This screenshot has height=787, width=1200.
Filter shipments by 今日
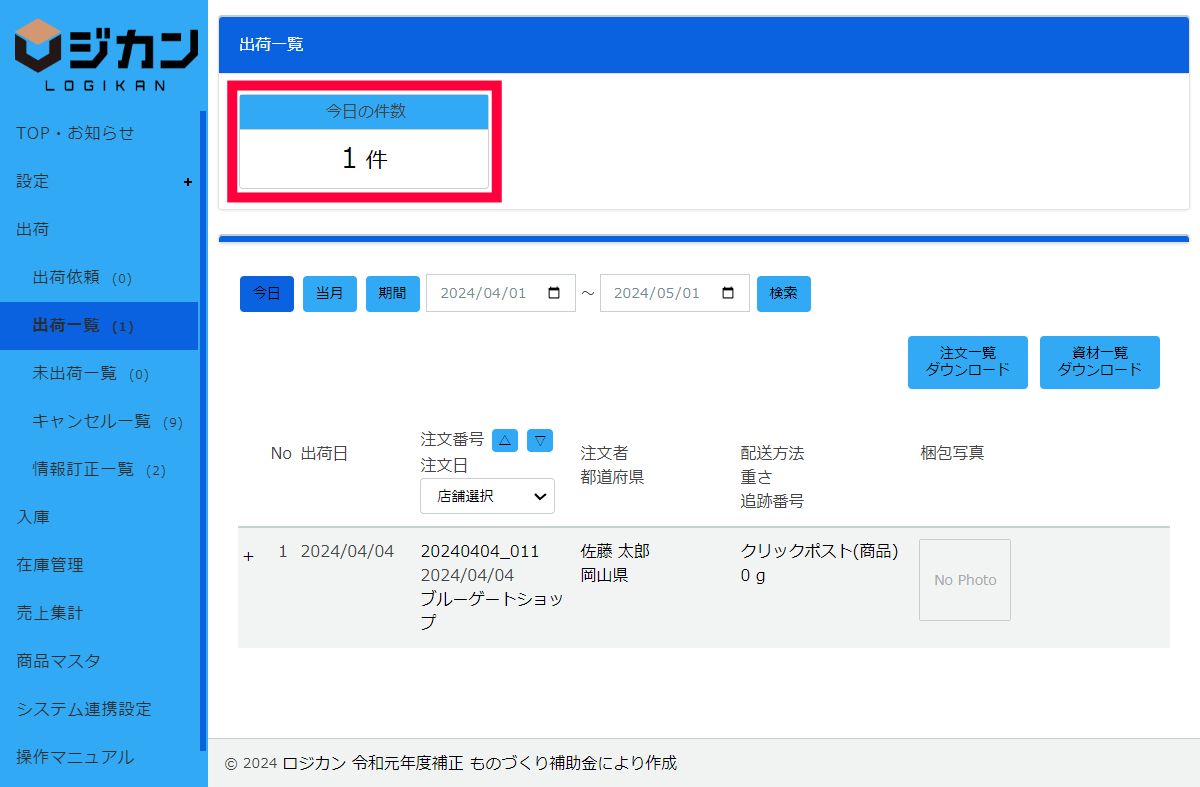click(267, 294)
